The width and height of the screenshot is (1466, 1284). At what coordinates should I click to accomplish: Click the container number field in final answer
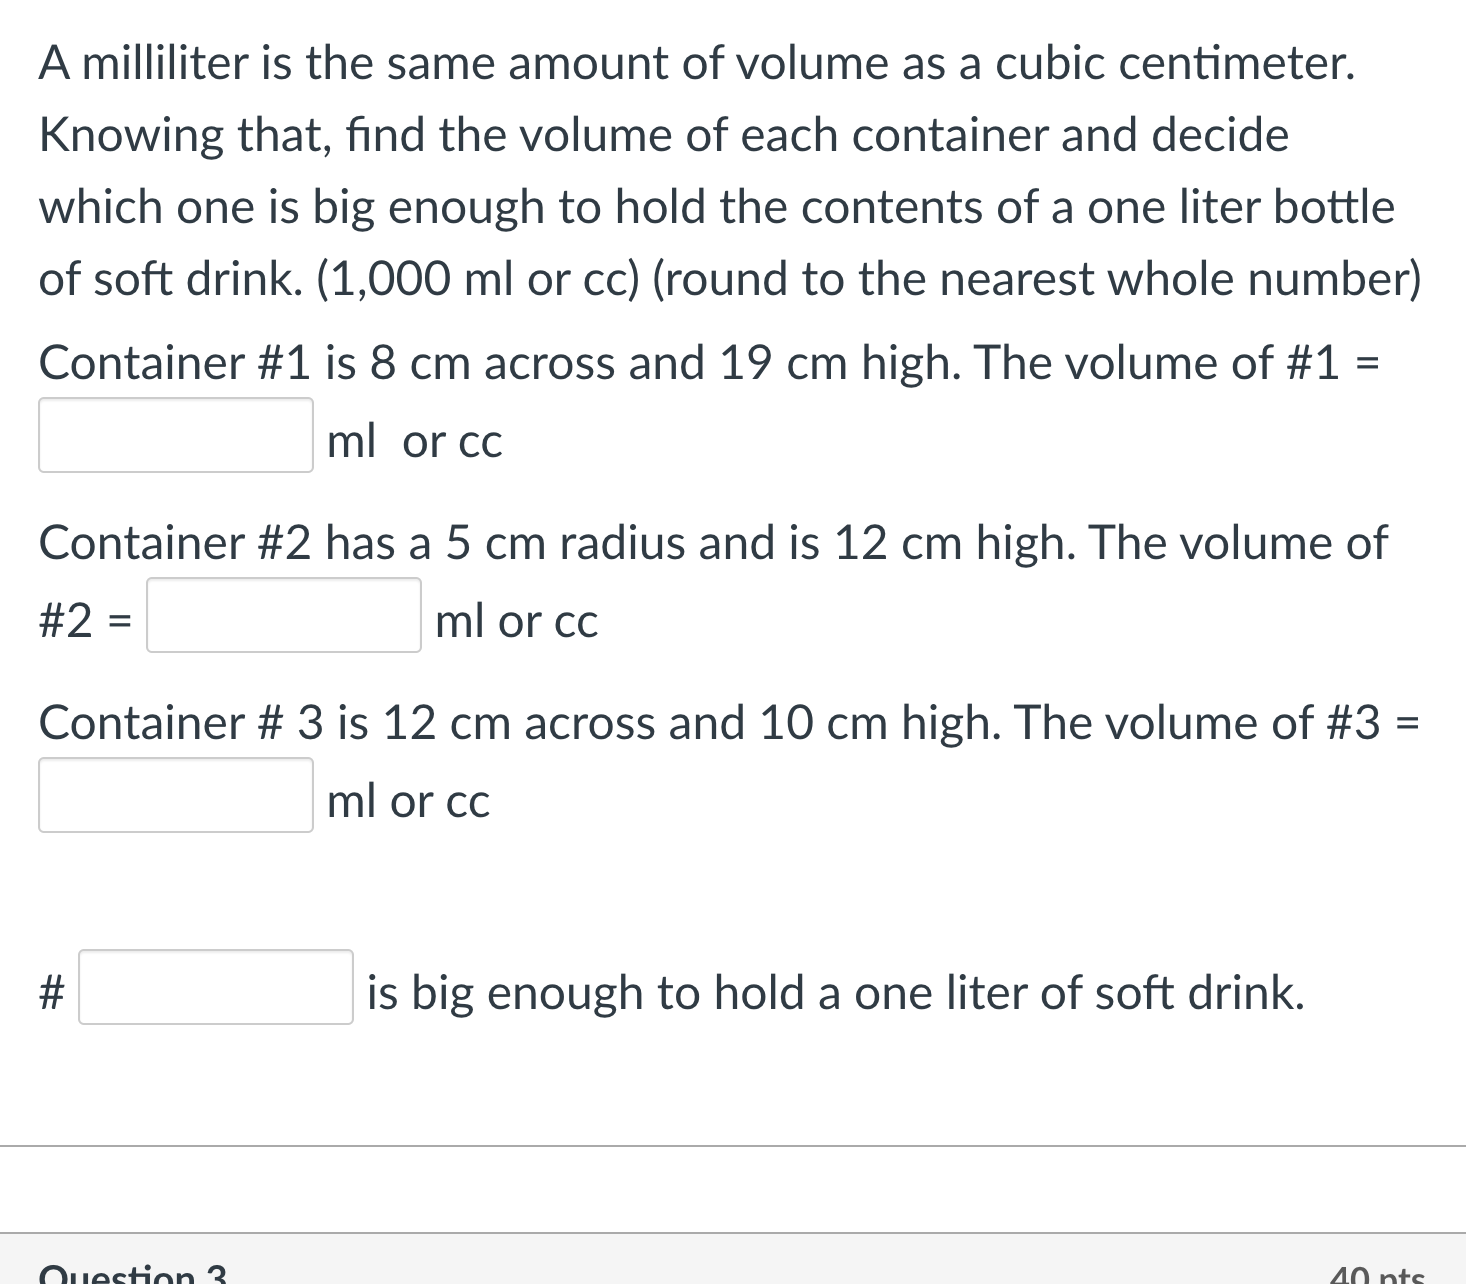pyautogui.click(x=216, y=989)
